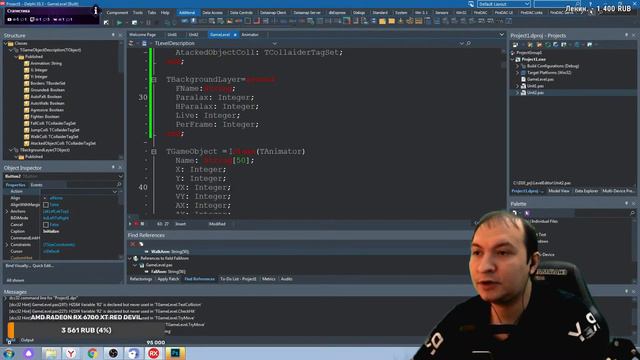Screen dimensions: 640x360
Task: Select the JumpColl field in Structure tree
Action: pos(55,130)
